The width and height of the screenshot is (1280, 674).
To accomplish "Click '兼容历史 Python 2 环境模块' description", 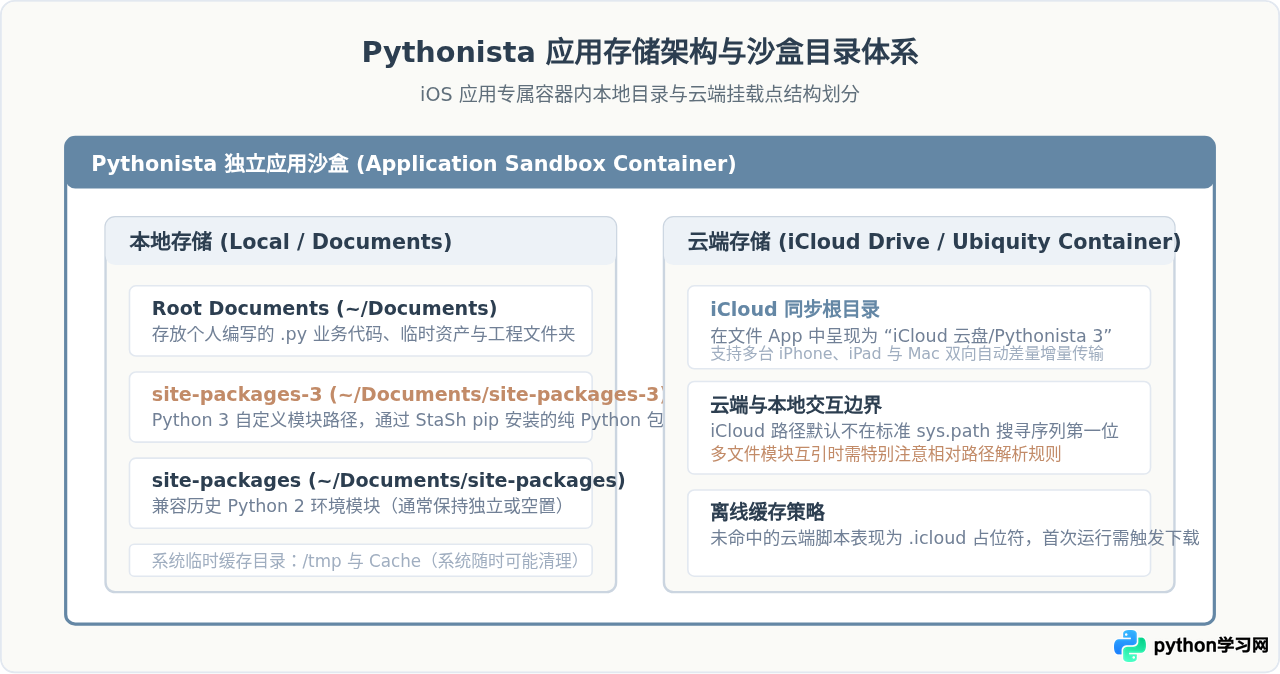I will (361, 506).
